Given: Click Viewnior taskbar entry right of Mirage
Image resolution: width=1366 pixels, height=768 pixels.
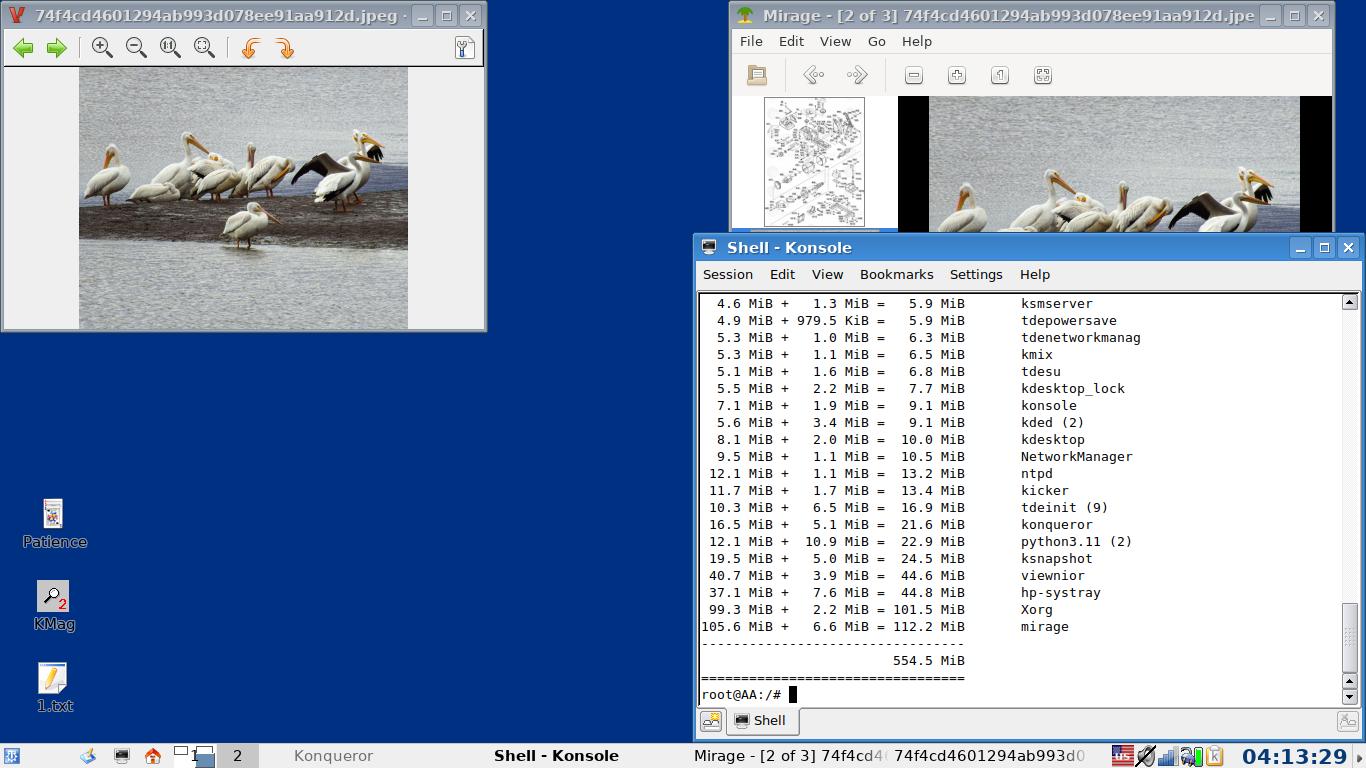Looking at the screenshot, I should click(989, 756).
